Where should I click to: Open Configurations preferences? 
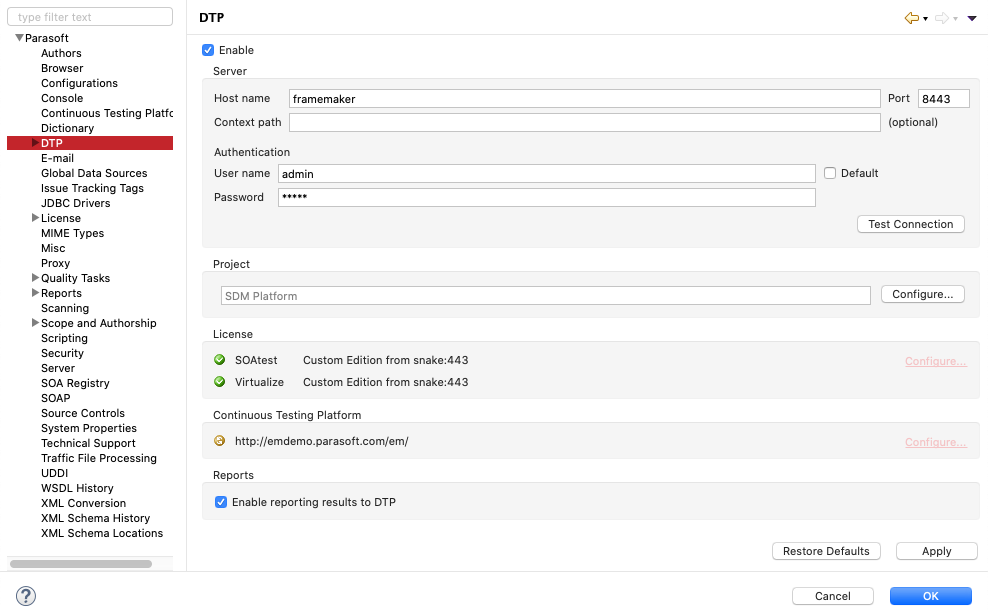pyautogui.click(x=79, y=83)
